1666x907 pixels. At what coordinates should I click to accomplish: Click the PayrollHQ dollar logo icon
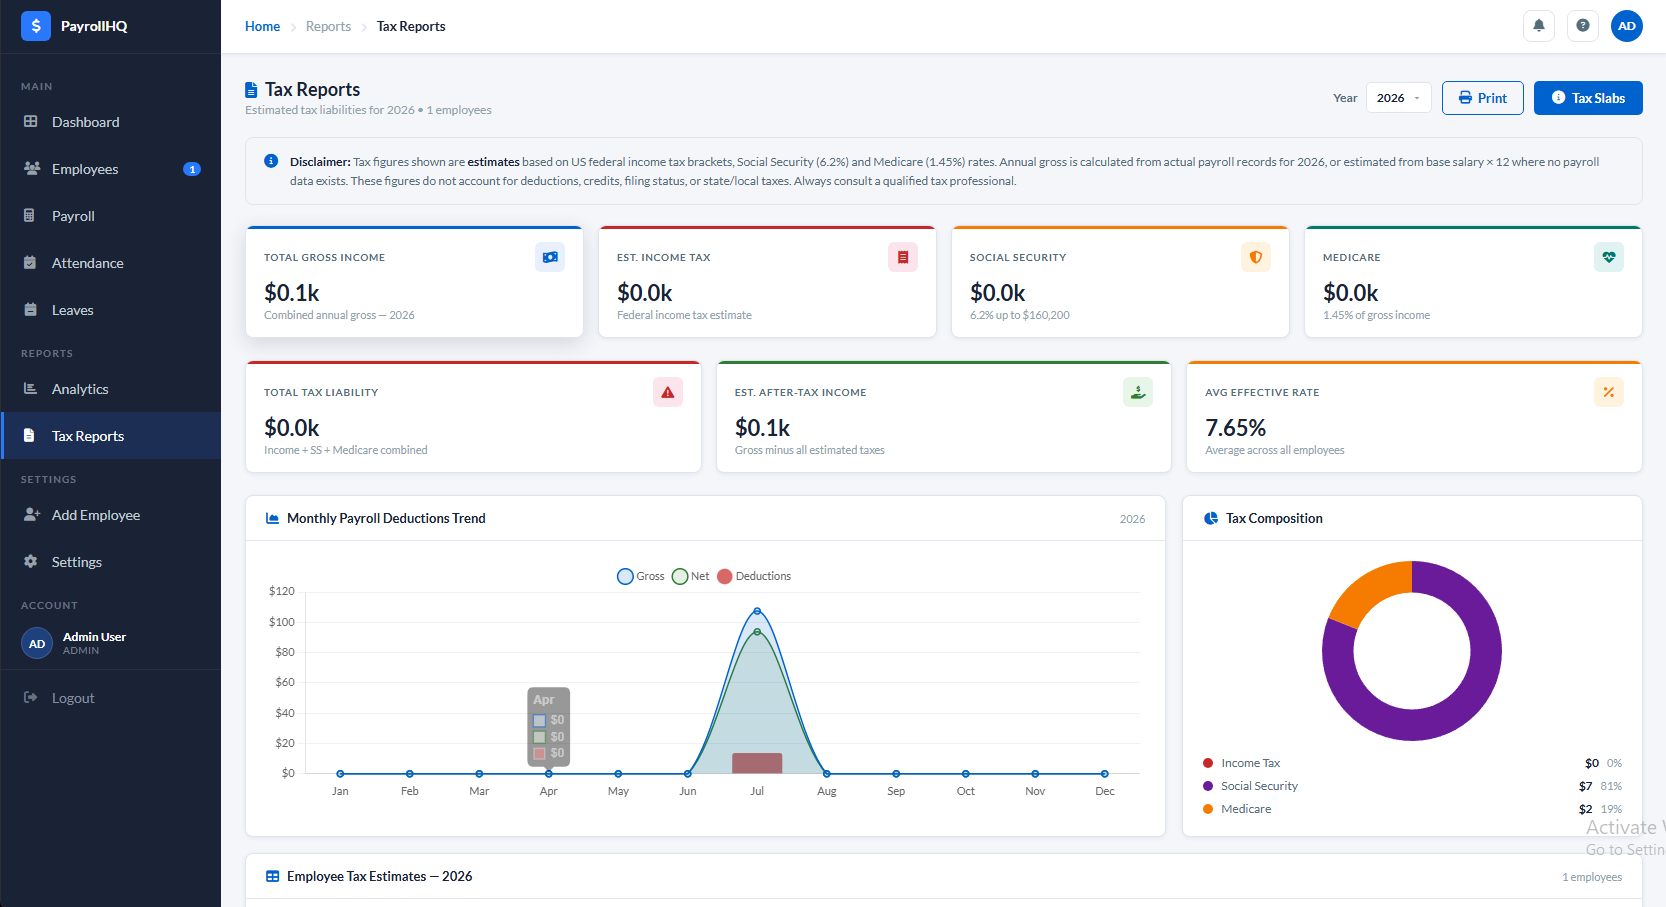point(36,26)
